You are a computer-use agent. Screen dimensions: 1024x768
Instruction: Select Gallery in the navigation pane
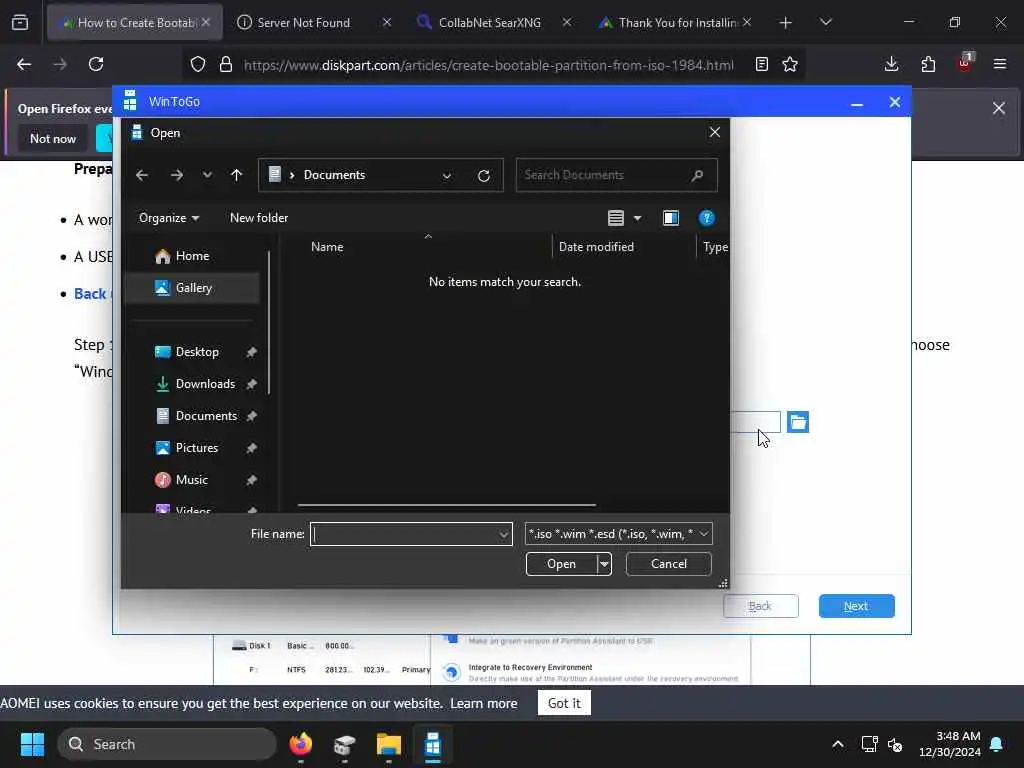192,288
